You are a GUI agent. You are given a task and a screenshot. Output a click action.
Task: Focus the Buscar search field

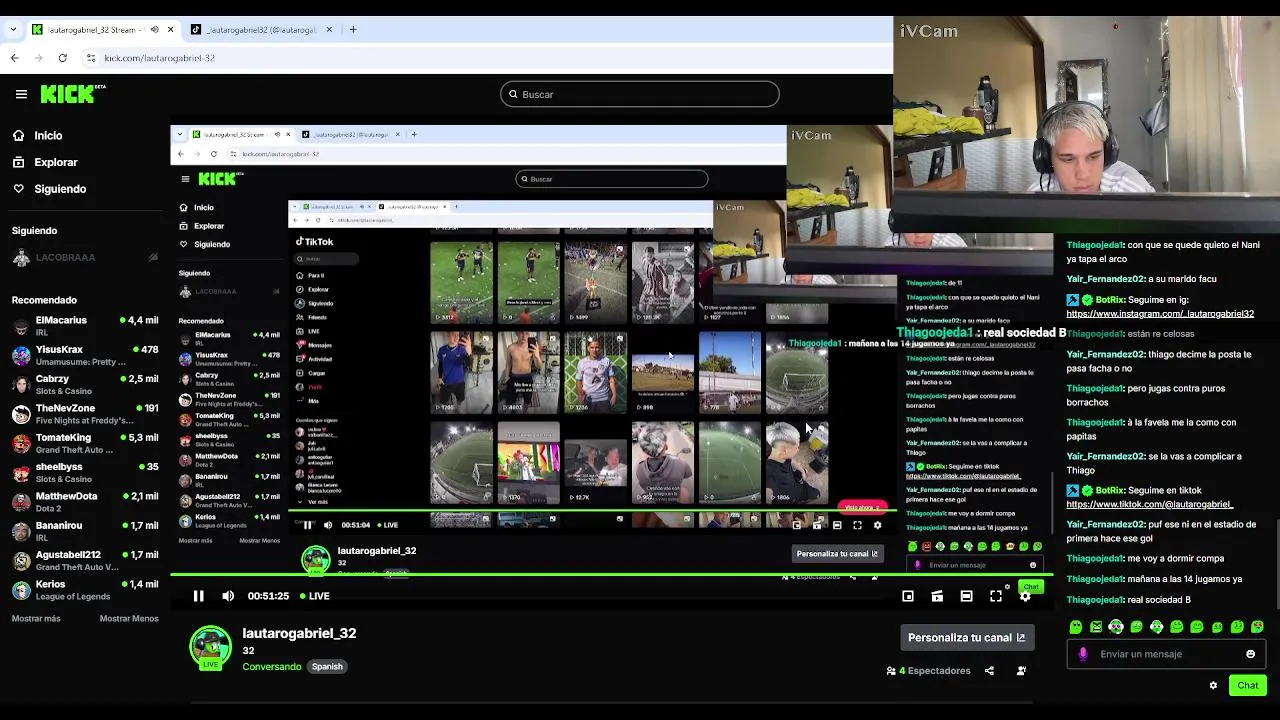pyautogui.click(x=640, y=94)
